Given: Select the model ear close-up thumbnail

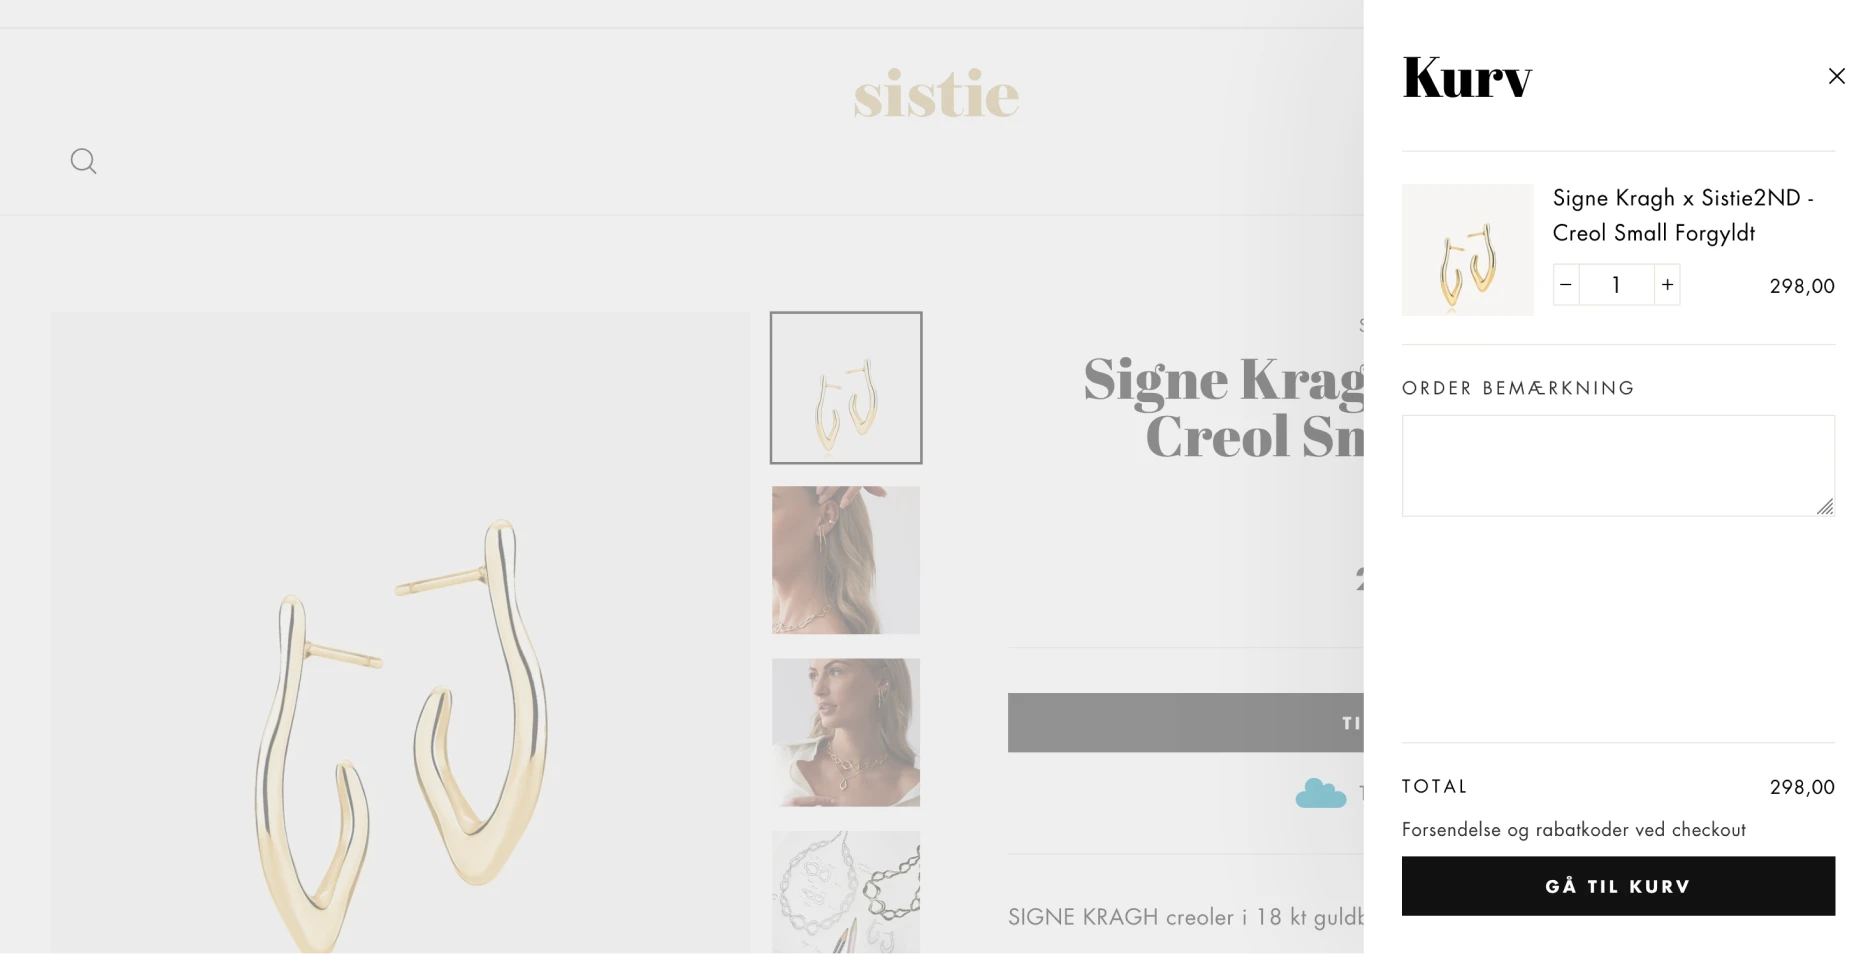Looking at the screenshot, I should [846, 560].
